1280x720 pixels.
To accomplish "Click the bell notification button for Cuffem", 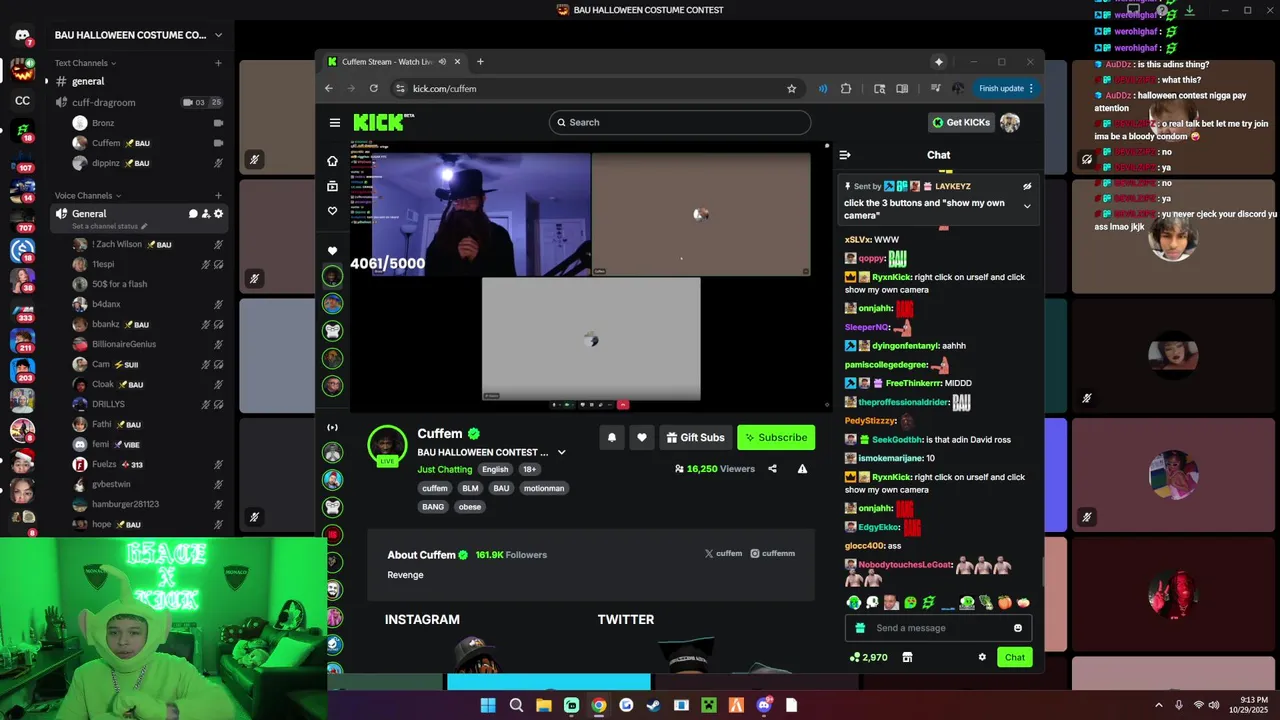I will point(611,437).
